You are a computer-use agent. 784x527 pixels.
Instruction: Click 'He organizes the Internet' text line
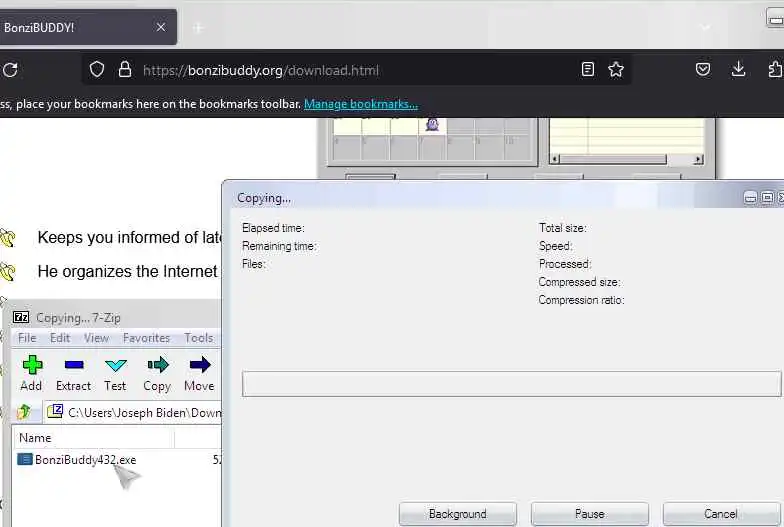(x=128, y=272)
